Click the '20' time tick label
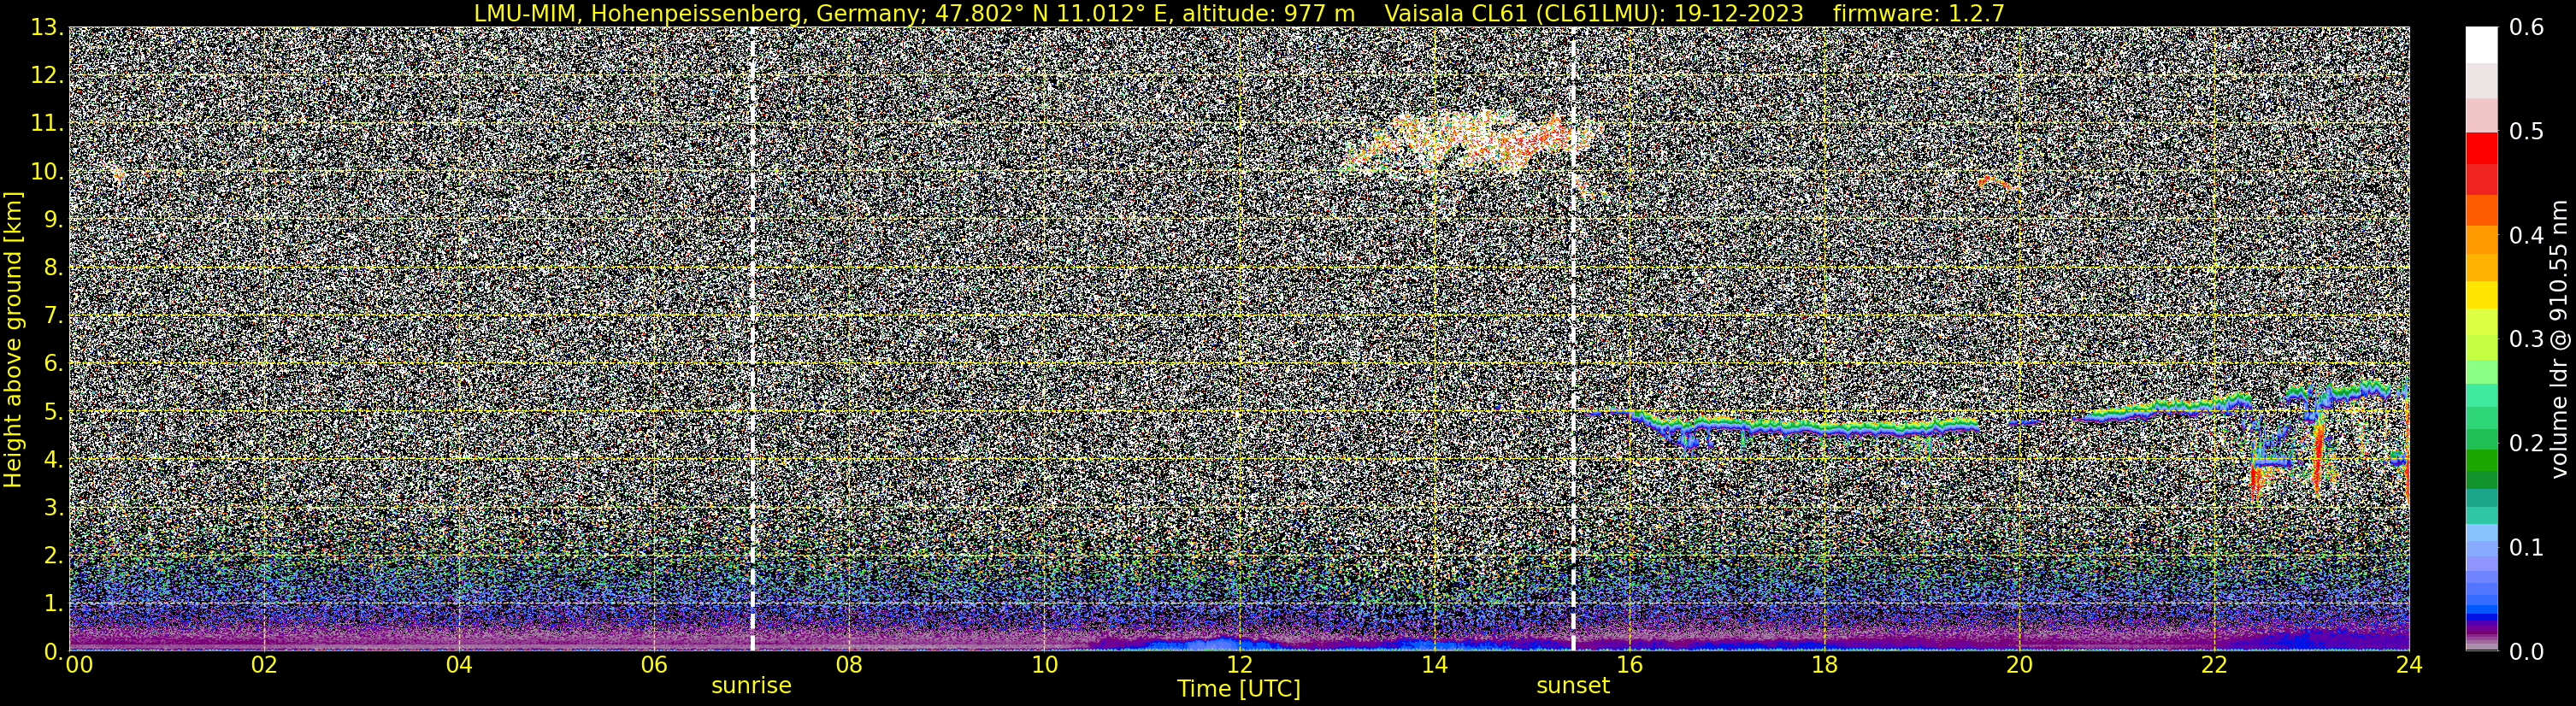Viewport: 2576px width, 706px height. (x=2019, y=665)
